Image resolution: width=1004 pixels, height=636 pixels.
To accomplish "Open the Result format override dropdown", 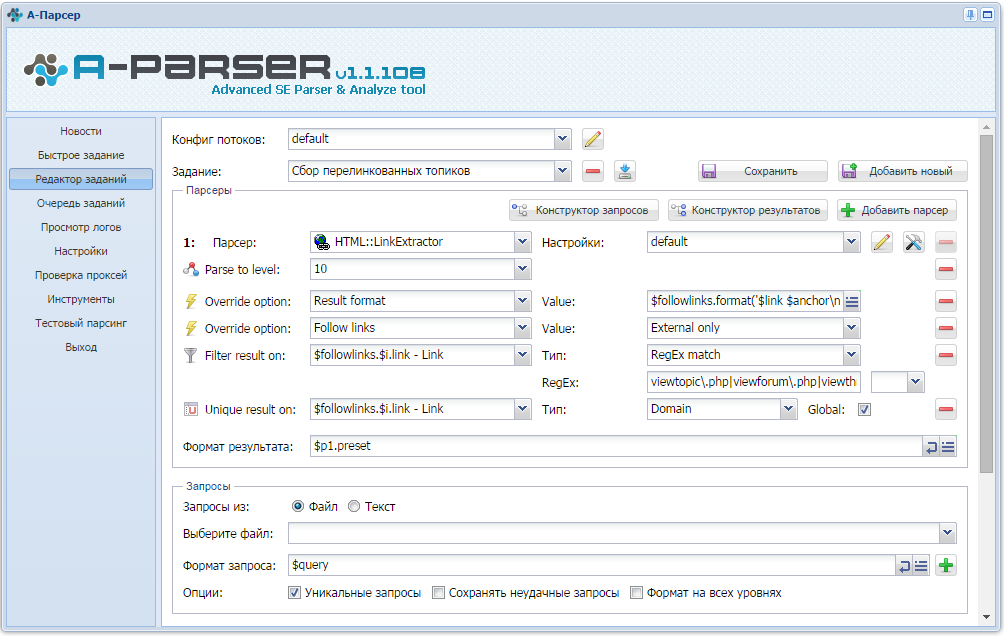I will pos(522,300).
